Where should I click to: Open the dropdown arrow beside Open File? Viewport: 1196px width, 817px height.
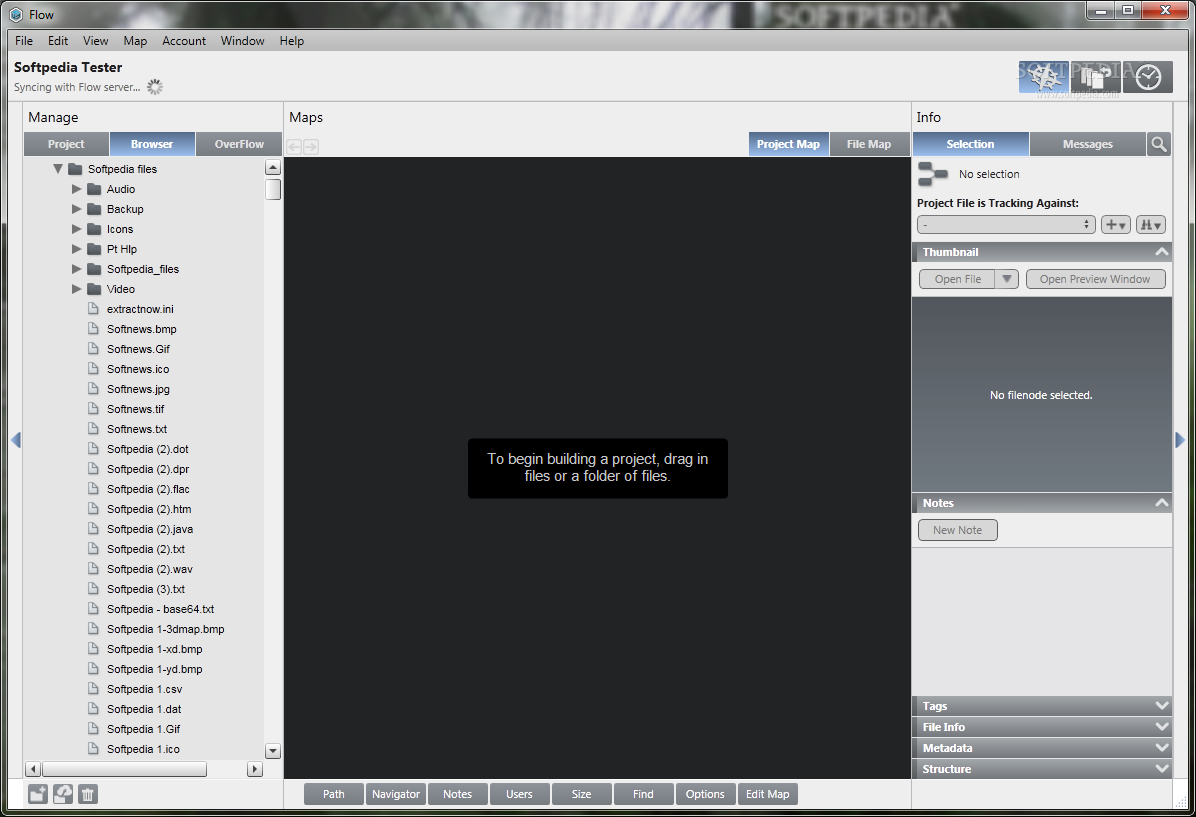pyautogui.click(x=1007, y=279)
